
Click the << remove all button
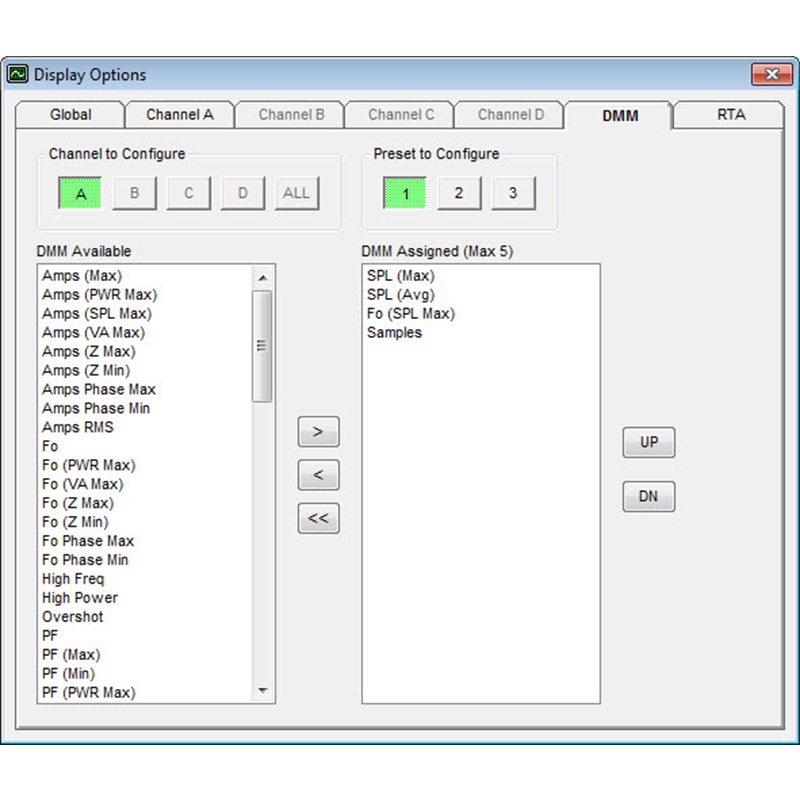coord(318,519)
